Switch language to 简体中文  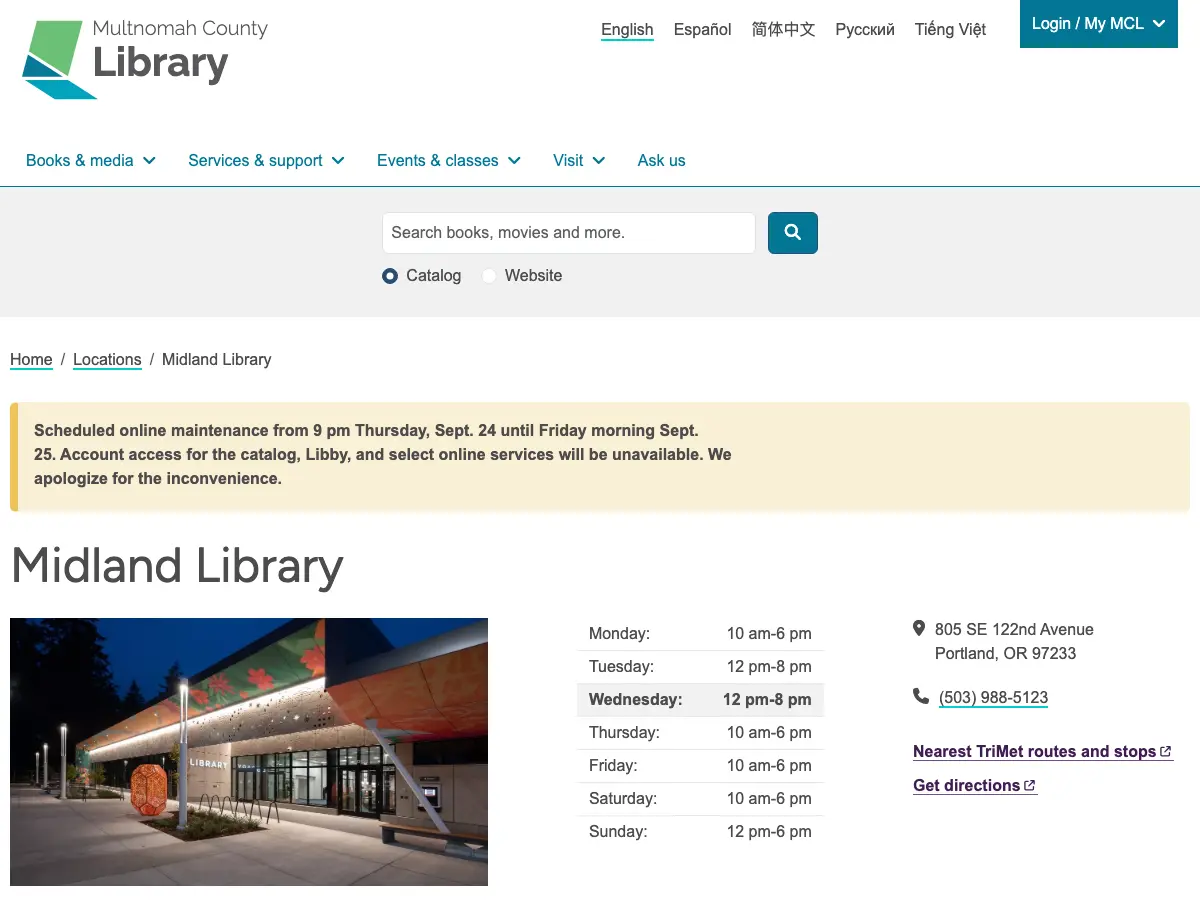tap(784, 30)
